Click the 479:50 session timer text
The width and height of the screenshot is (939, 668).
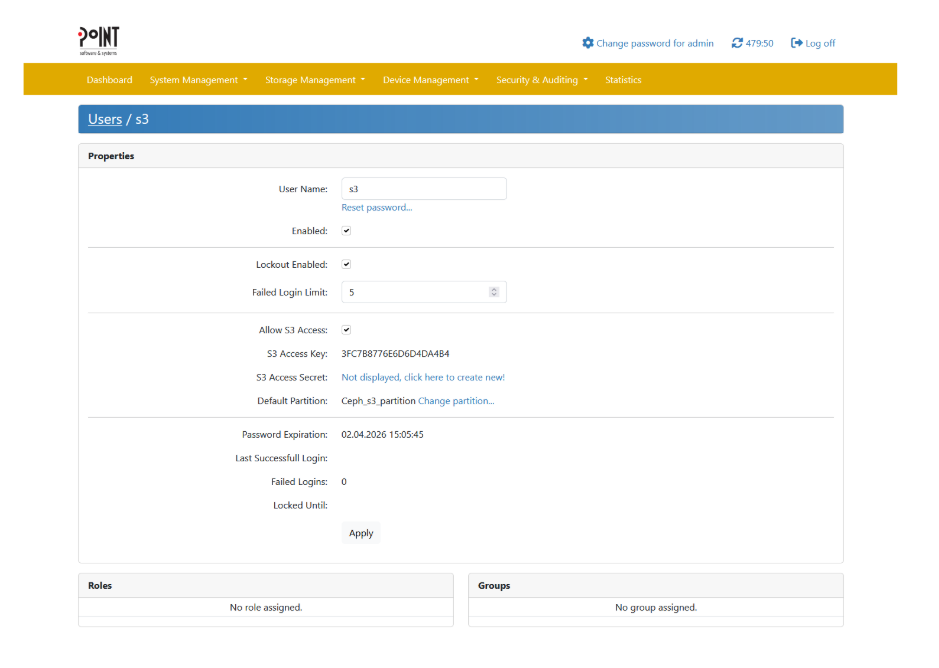coord(759,43)
